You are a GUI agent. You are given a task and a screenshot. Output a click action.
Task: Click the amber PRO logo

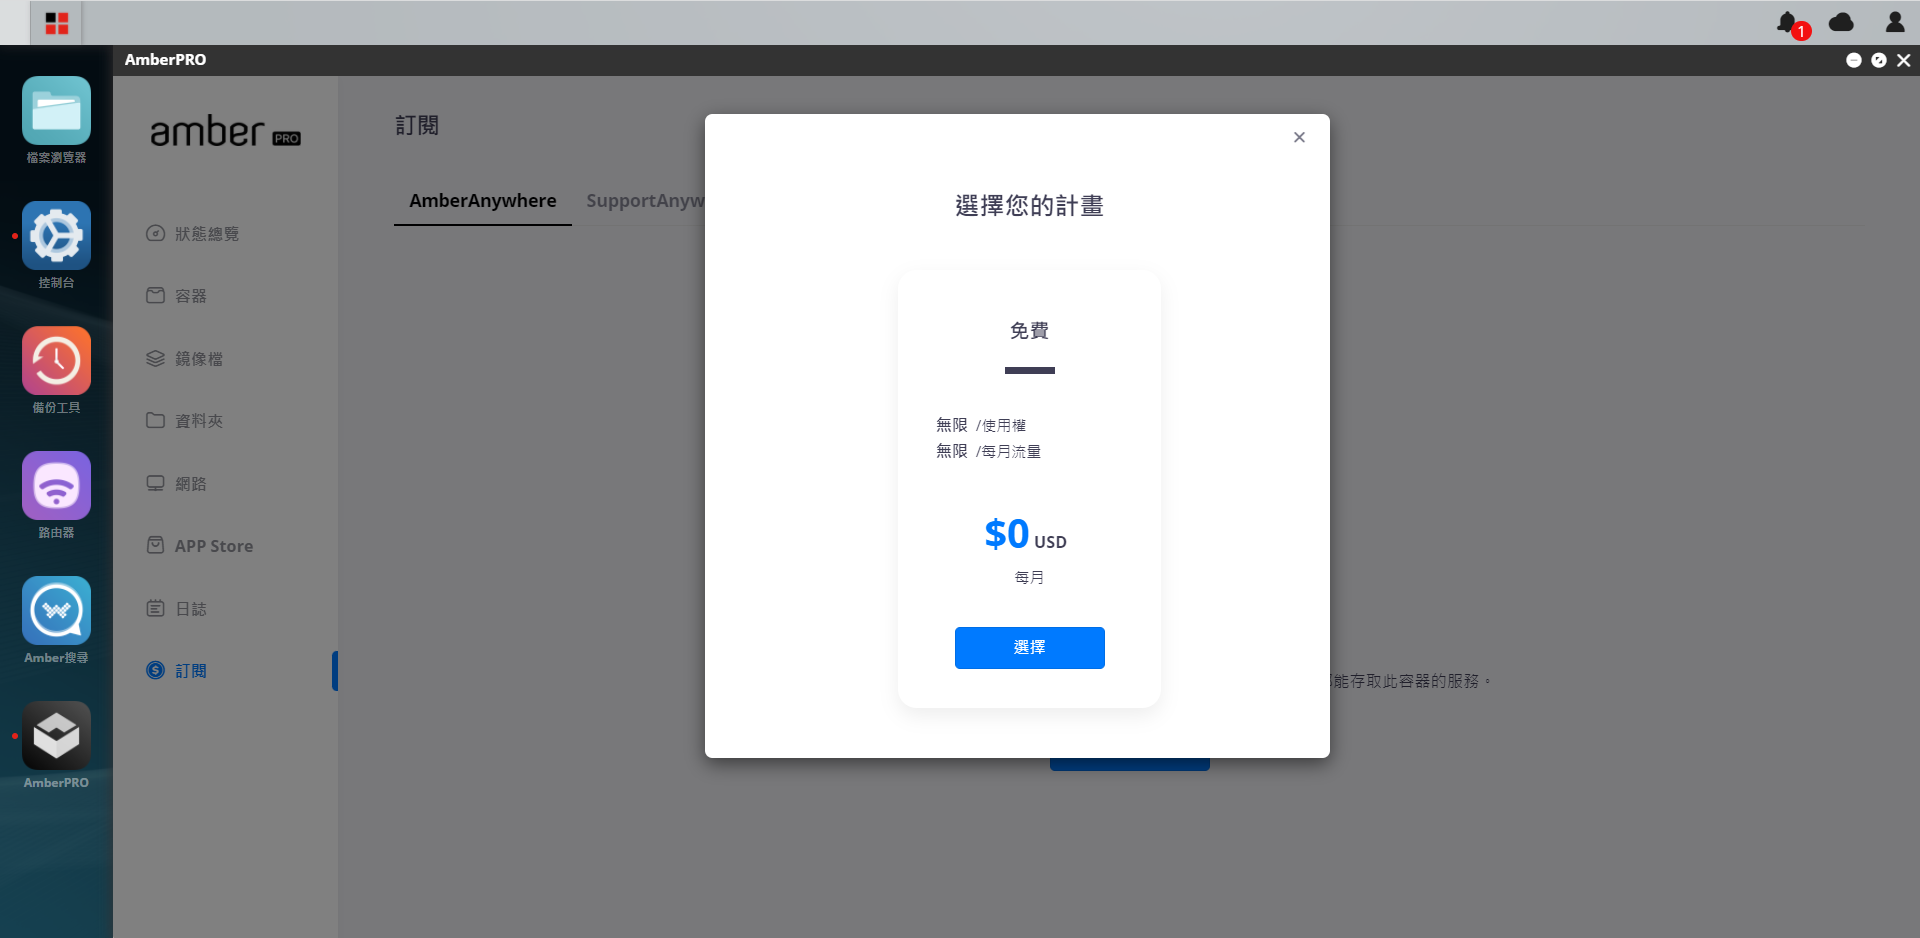[225, 132]
